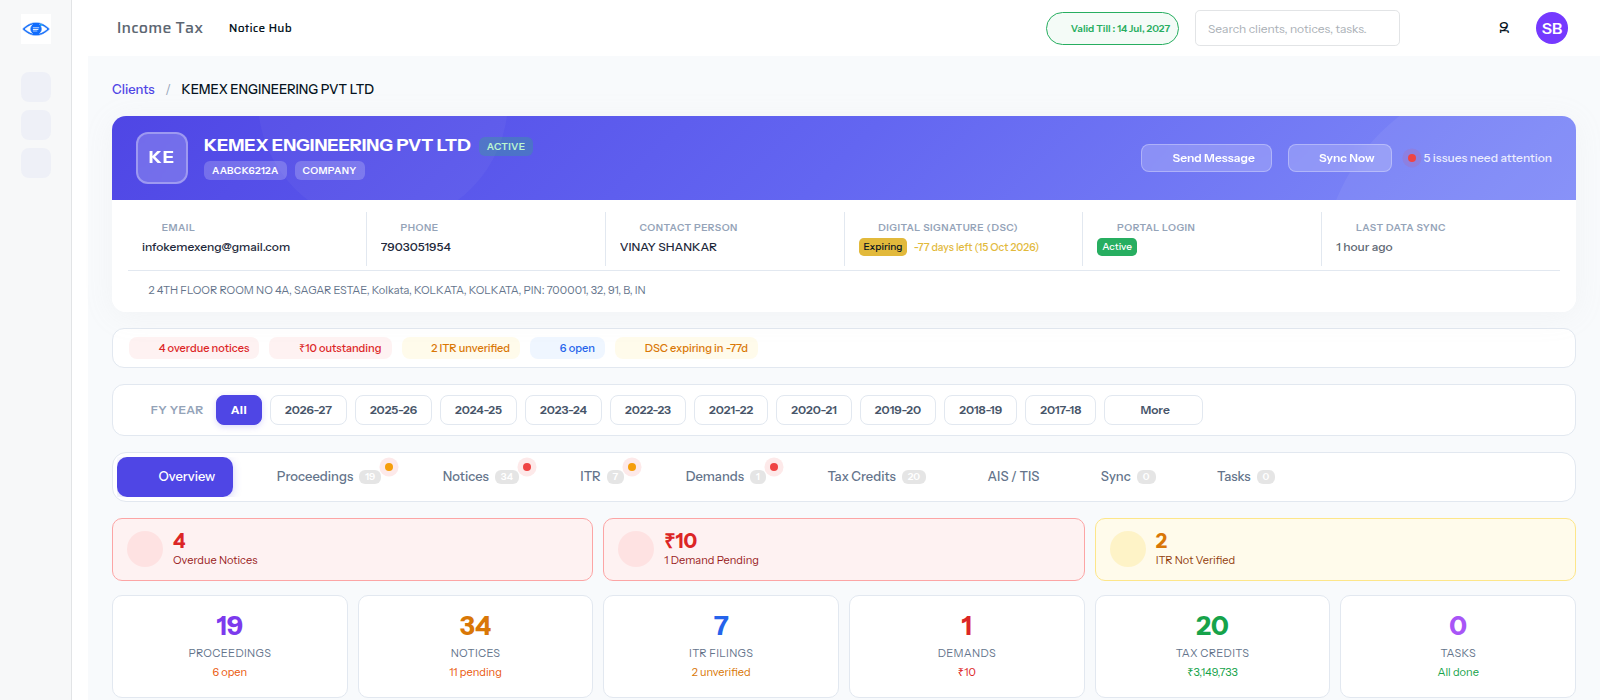Click the email infokemexeng@gmail.com

point(216,247)
